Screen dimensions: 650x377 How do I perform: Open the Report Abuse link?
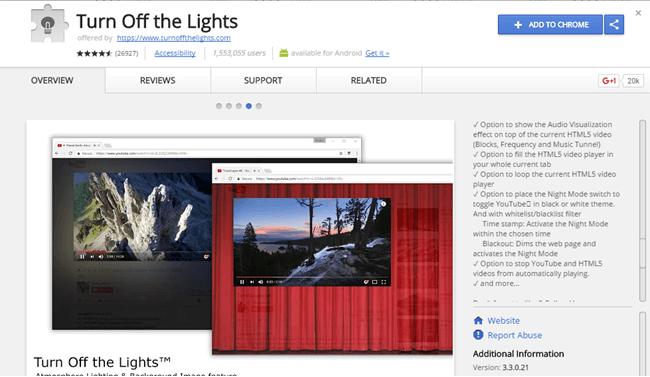pyautogui.click(x=514, y=335)
